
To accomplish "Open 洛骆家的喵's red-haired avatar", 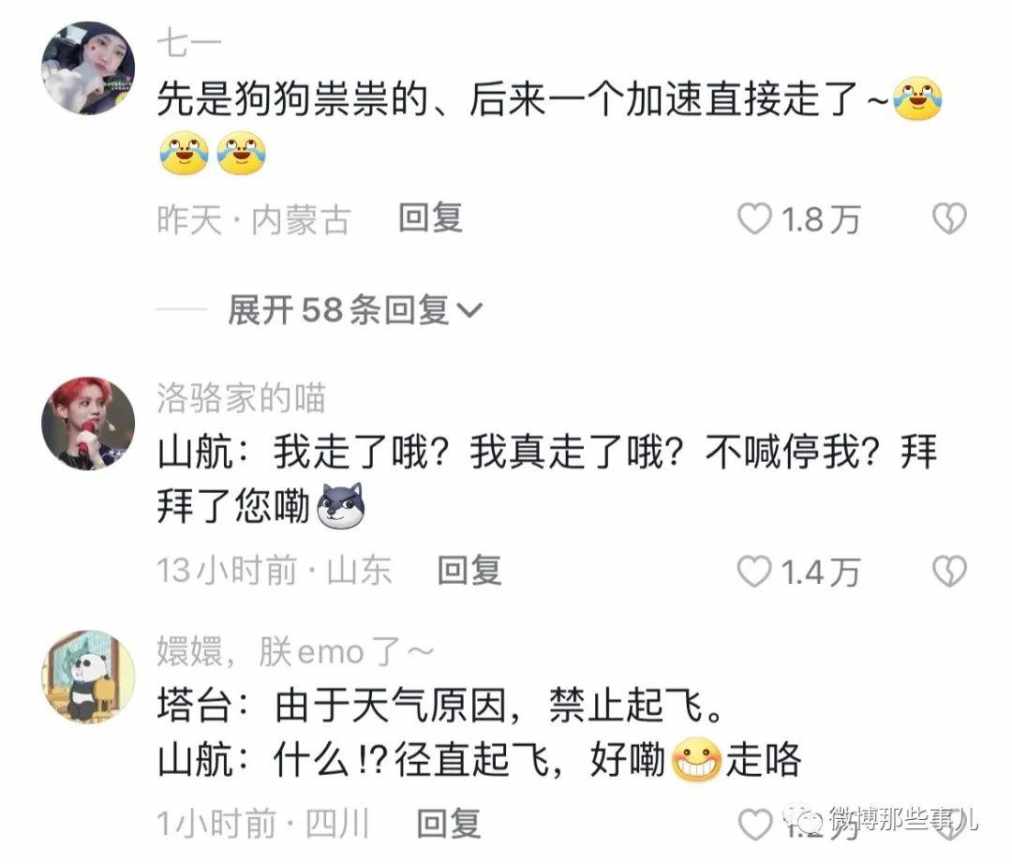I will point(88,423).
